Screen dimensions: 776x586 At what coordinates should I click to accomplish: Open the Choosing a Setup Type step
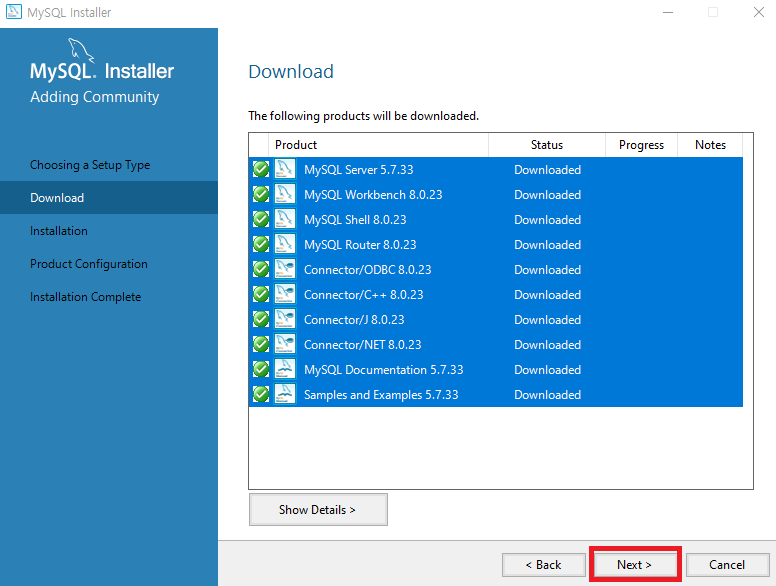(x=90, y=165)
